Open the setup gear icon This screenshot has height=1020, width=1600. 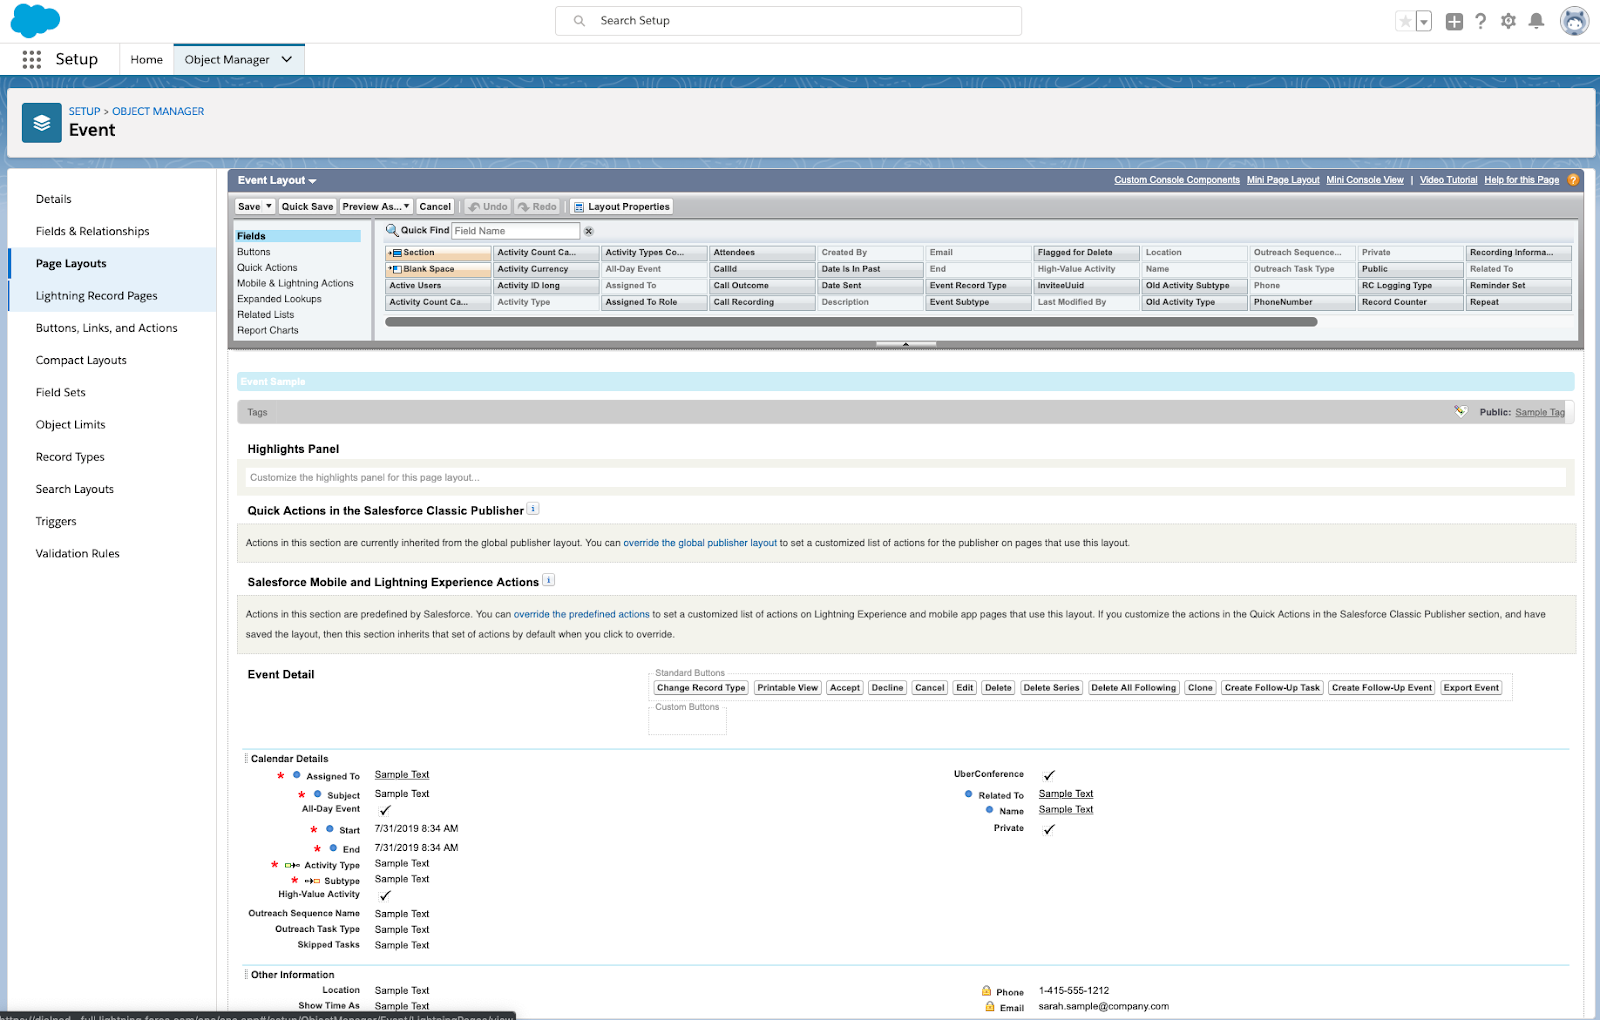click(x=1508, y=21)
